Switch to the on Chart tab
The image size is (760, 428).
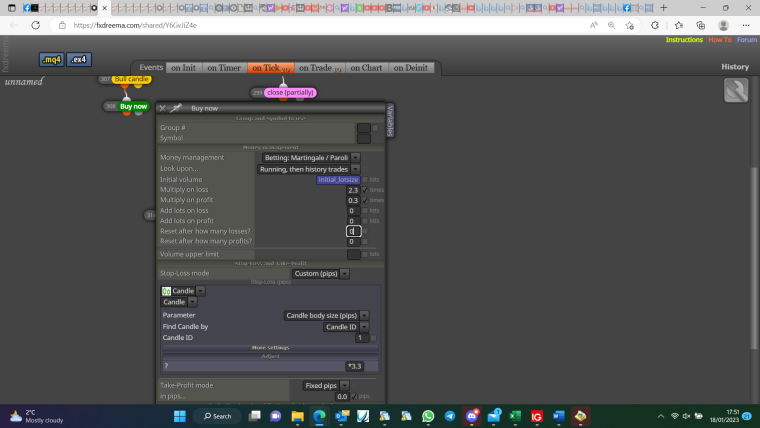pos(366,68)
